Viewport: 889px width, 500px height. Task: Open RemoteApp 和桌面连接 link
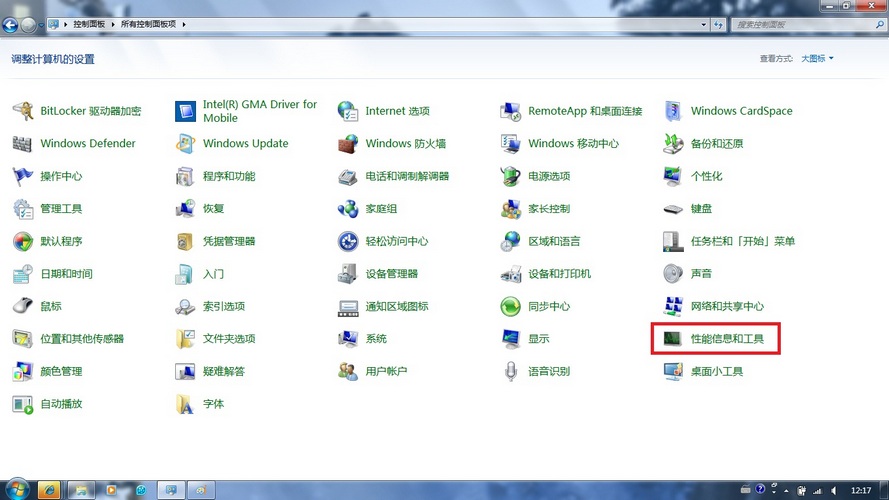pyautogui.click(x=585, y=111)
